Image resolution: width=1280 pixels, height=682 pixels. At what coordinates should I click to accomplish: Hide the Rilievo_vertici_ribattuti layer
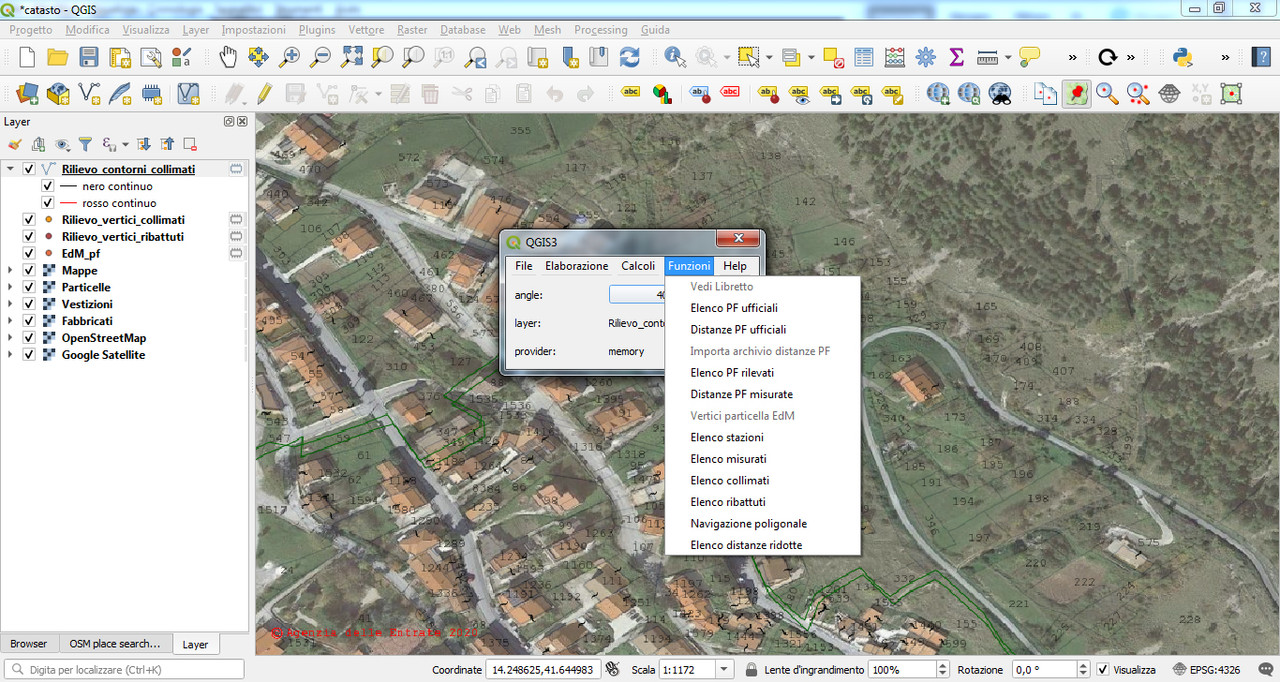click(x=29, y=237)
